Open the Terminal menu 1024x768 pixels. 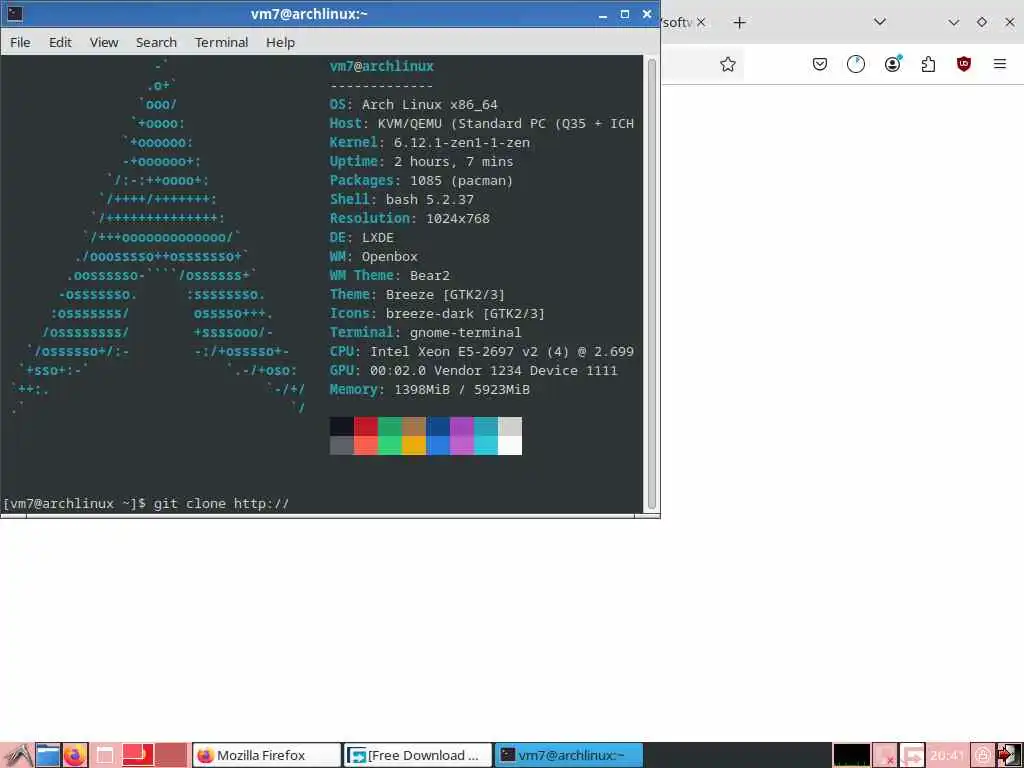point(221,42)
